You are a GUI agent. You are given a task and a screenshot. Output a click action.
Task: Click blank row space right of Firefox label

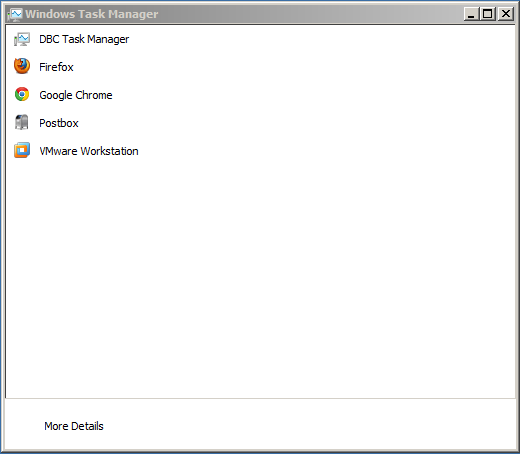293,67
